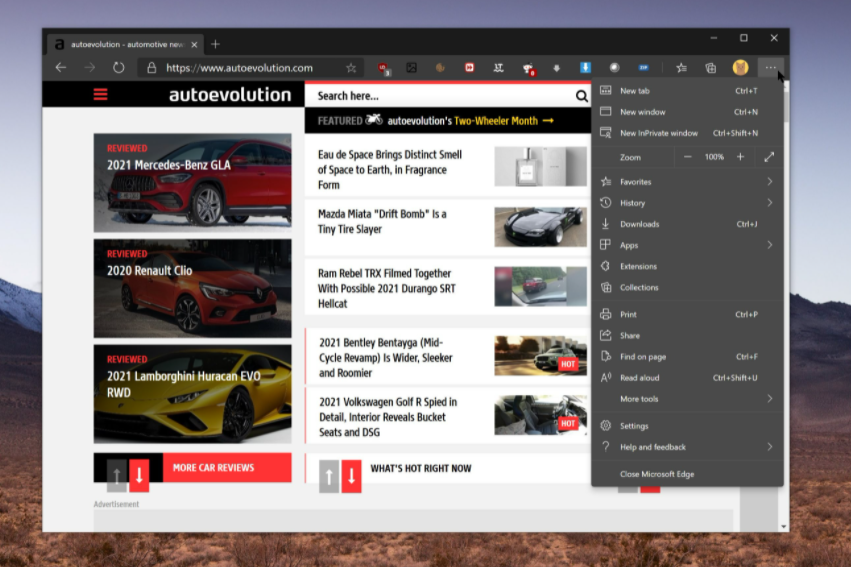Choose Find on page
This screenshot has height=567, width=851.
click(687, 356)
